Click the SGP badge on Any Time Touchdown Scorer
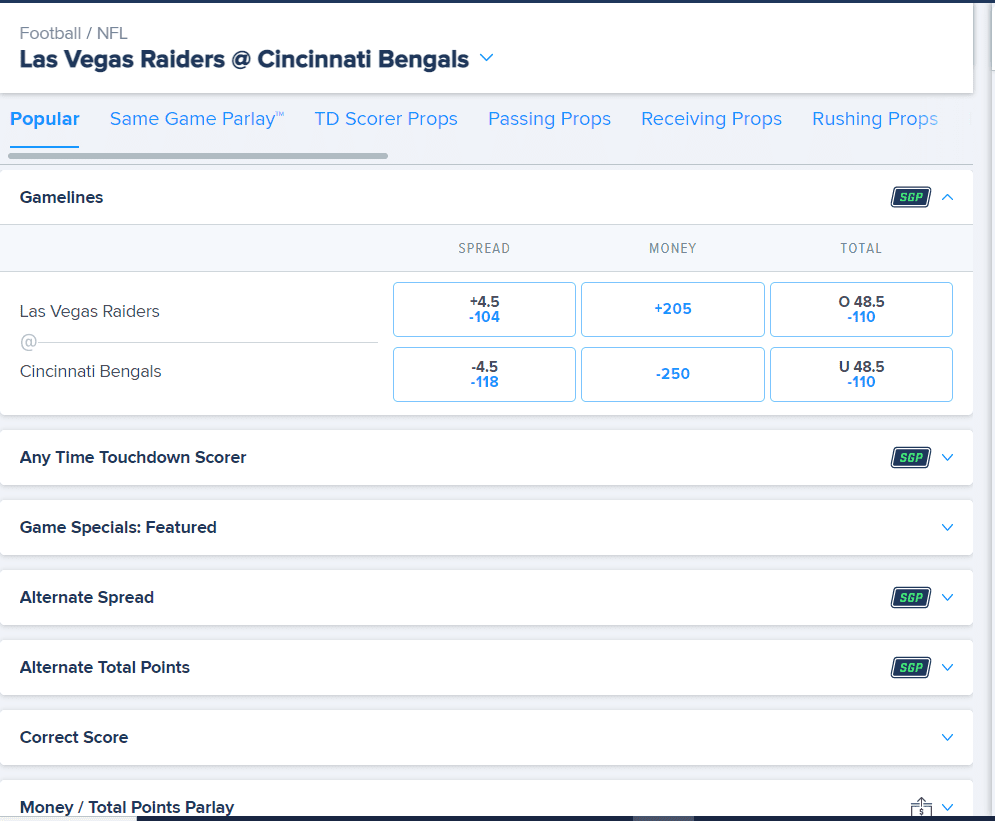Screen dimensions: 995x821 [911, 457]
